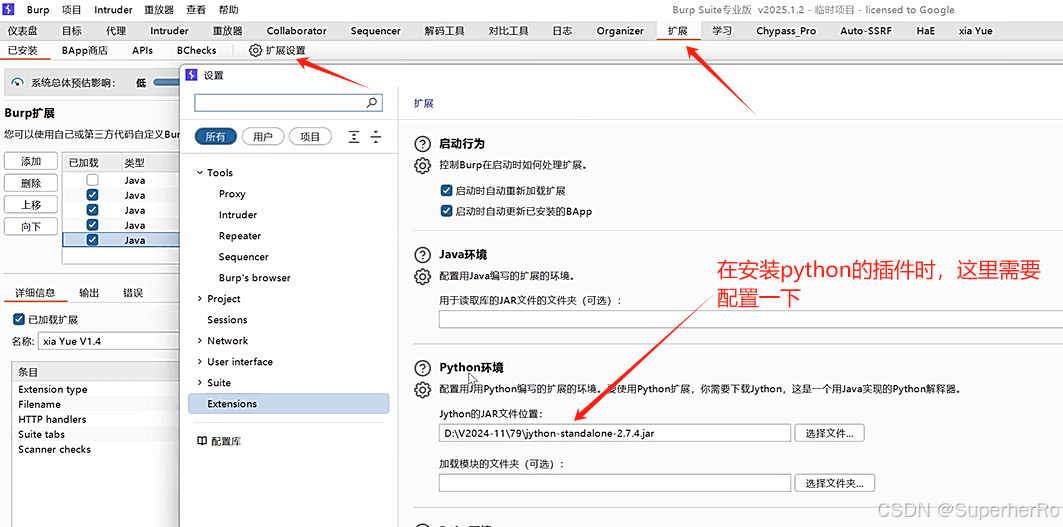Click the 上移 button
This screenshot has height=527, width=1063.
coord(31,205)
